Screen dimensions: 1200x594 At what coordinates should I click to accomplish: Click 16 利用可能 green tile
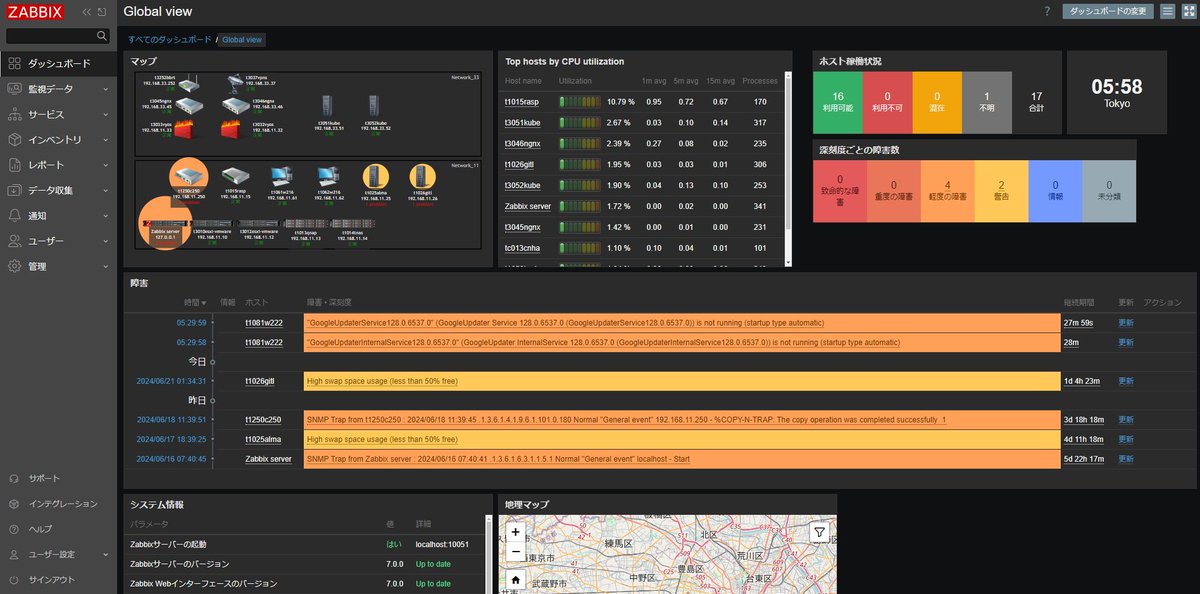tap(838, 102)
